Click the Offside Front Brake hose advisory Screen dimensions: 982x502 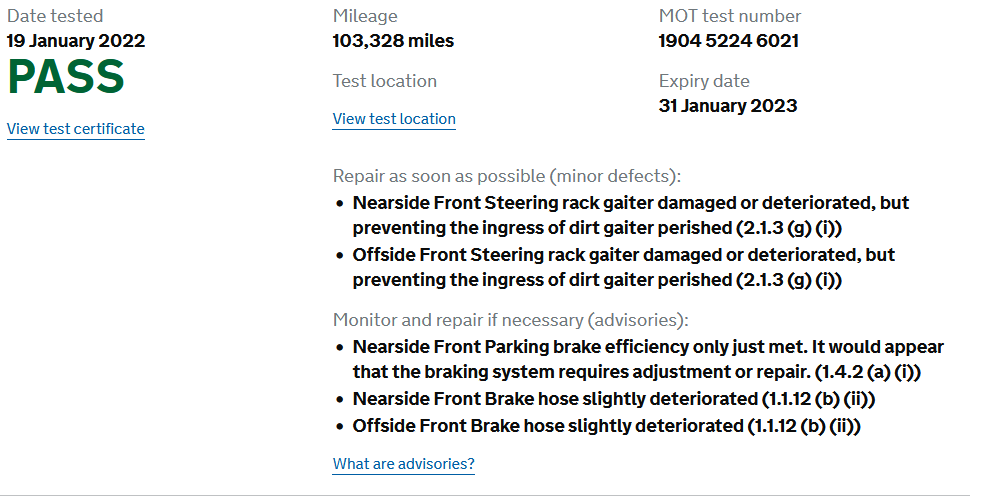point(607,426)
